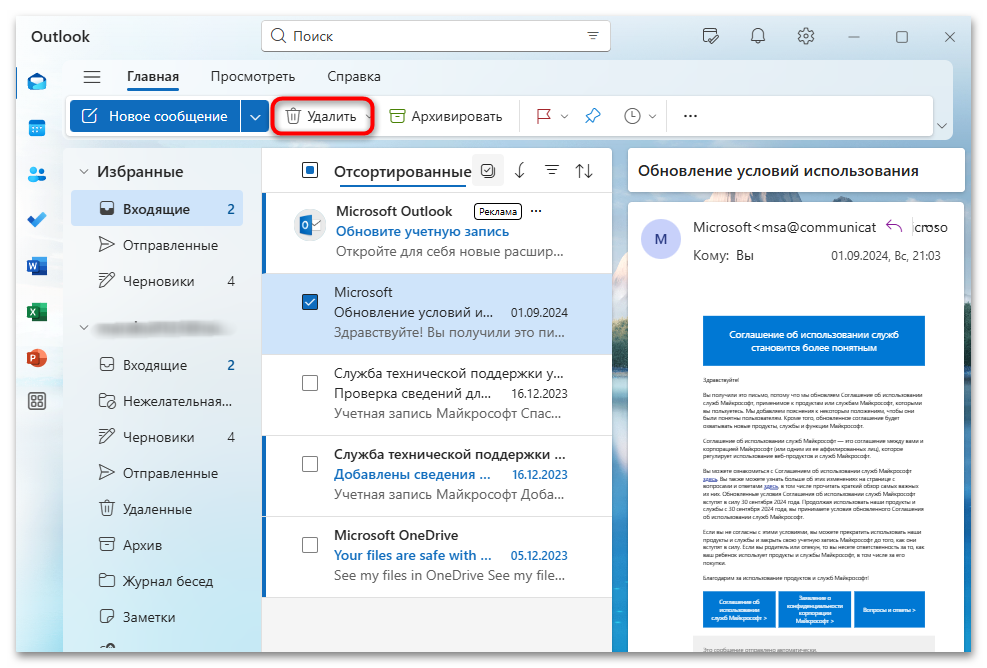
Task: Select the Отсортированные inbox tab
Action: (x=402, y=171)
